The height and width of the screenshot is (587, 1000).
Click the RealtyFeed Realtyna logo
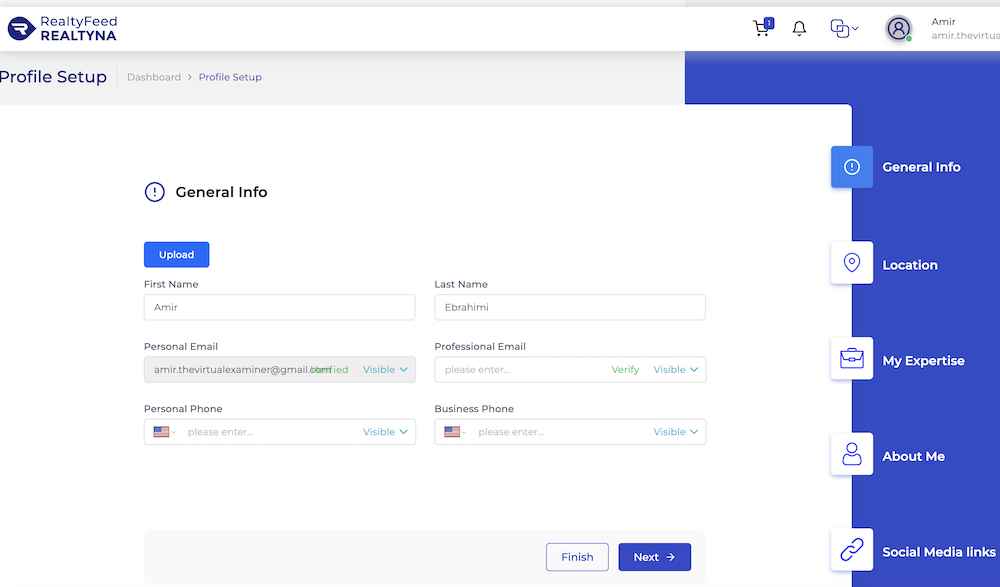62,29
